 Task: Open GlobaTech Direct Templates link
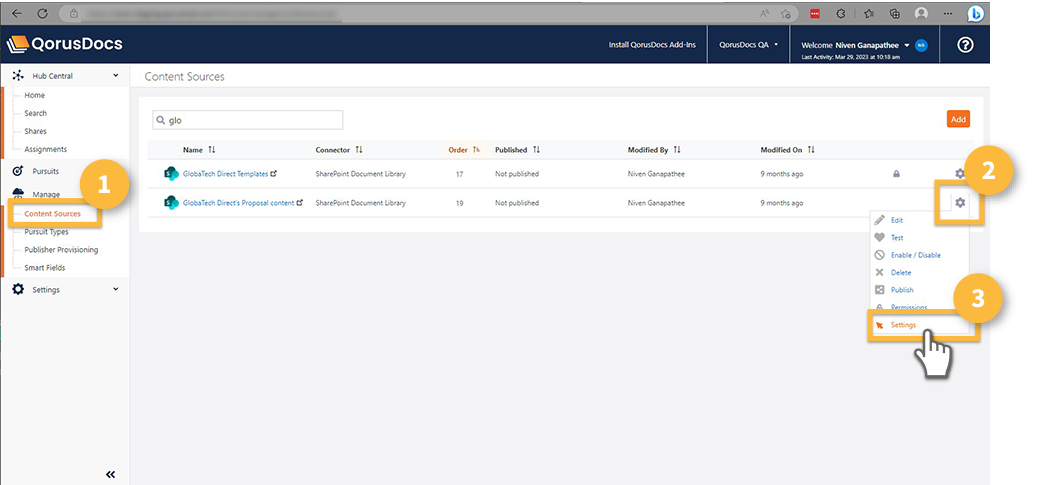point(226,174)
